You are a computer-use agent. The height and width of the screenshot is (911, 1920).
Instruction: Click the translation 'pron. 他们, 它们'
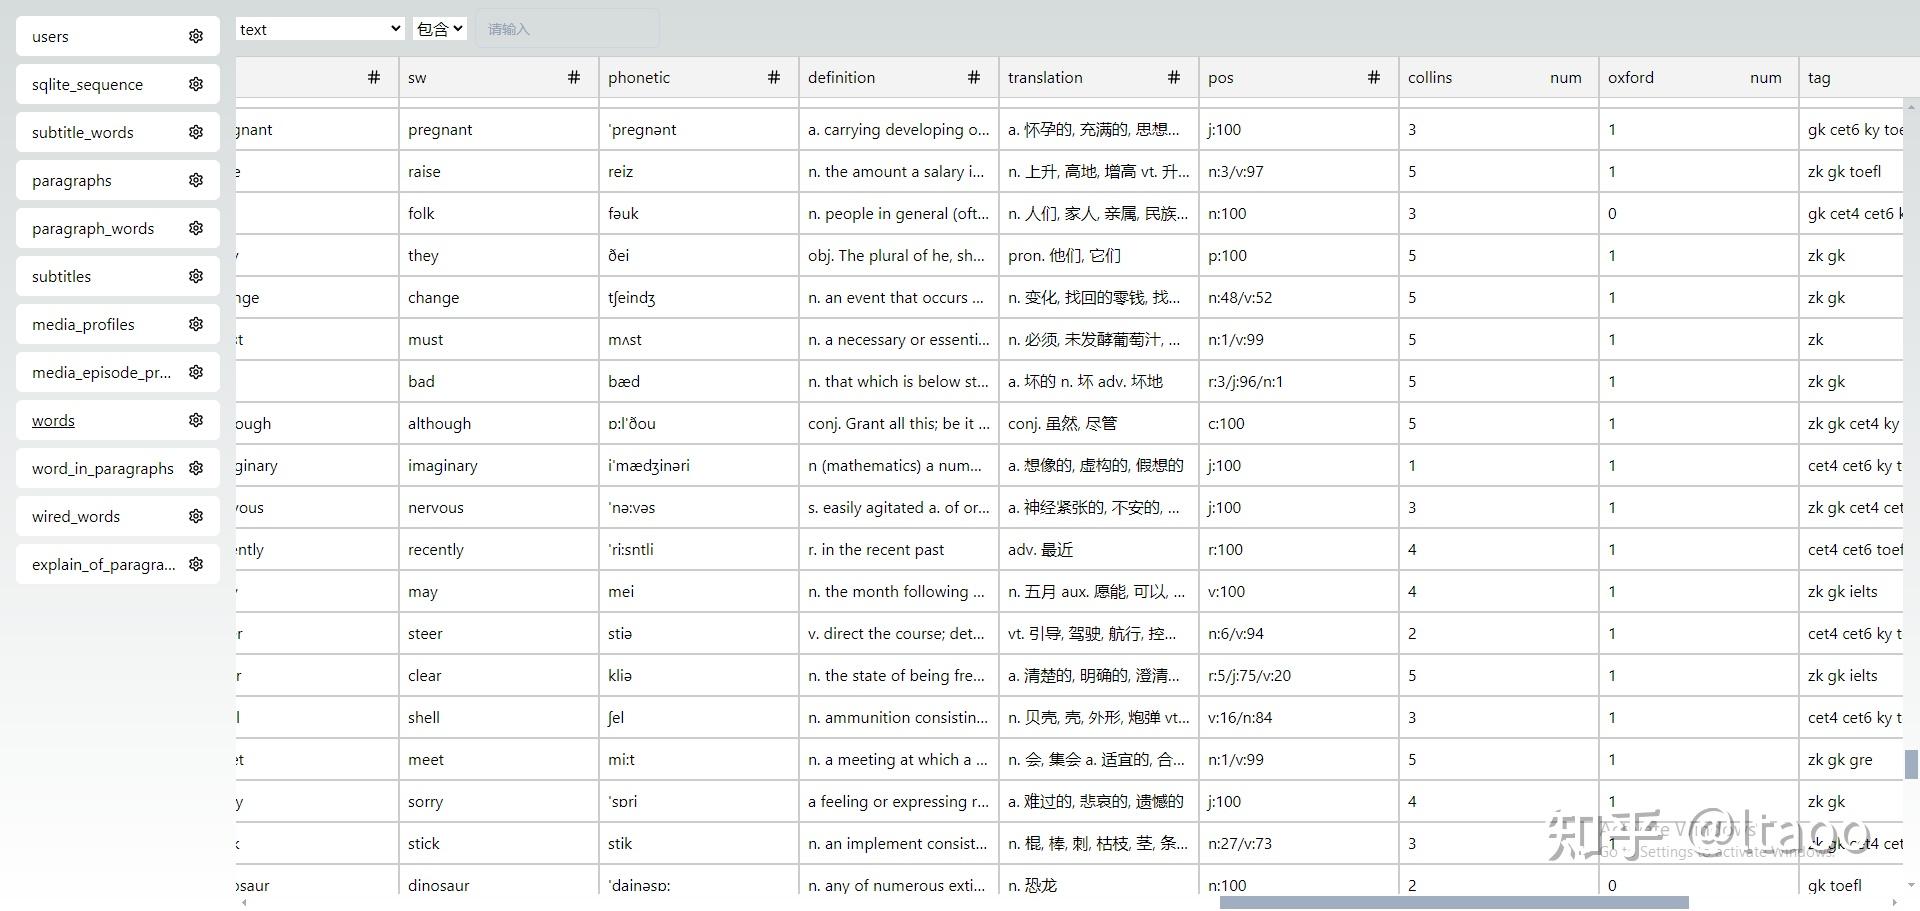coord(1098,256)
